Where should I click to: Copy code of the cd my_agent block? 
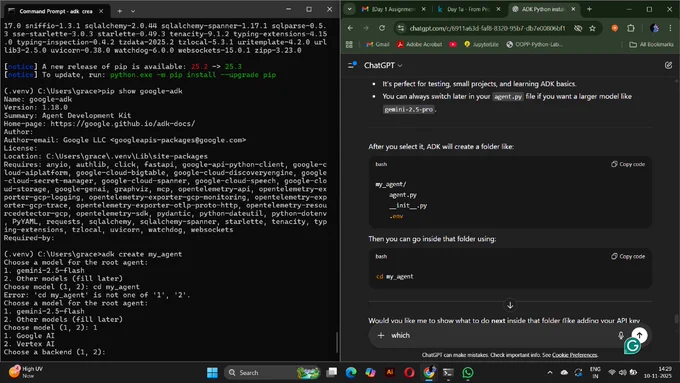628,256
